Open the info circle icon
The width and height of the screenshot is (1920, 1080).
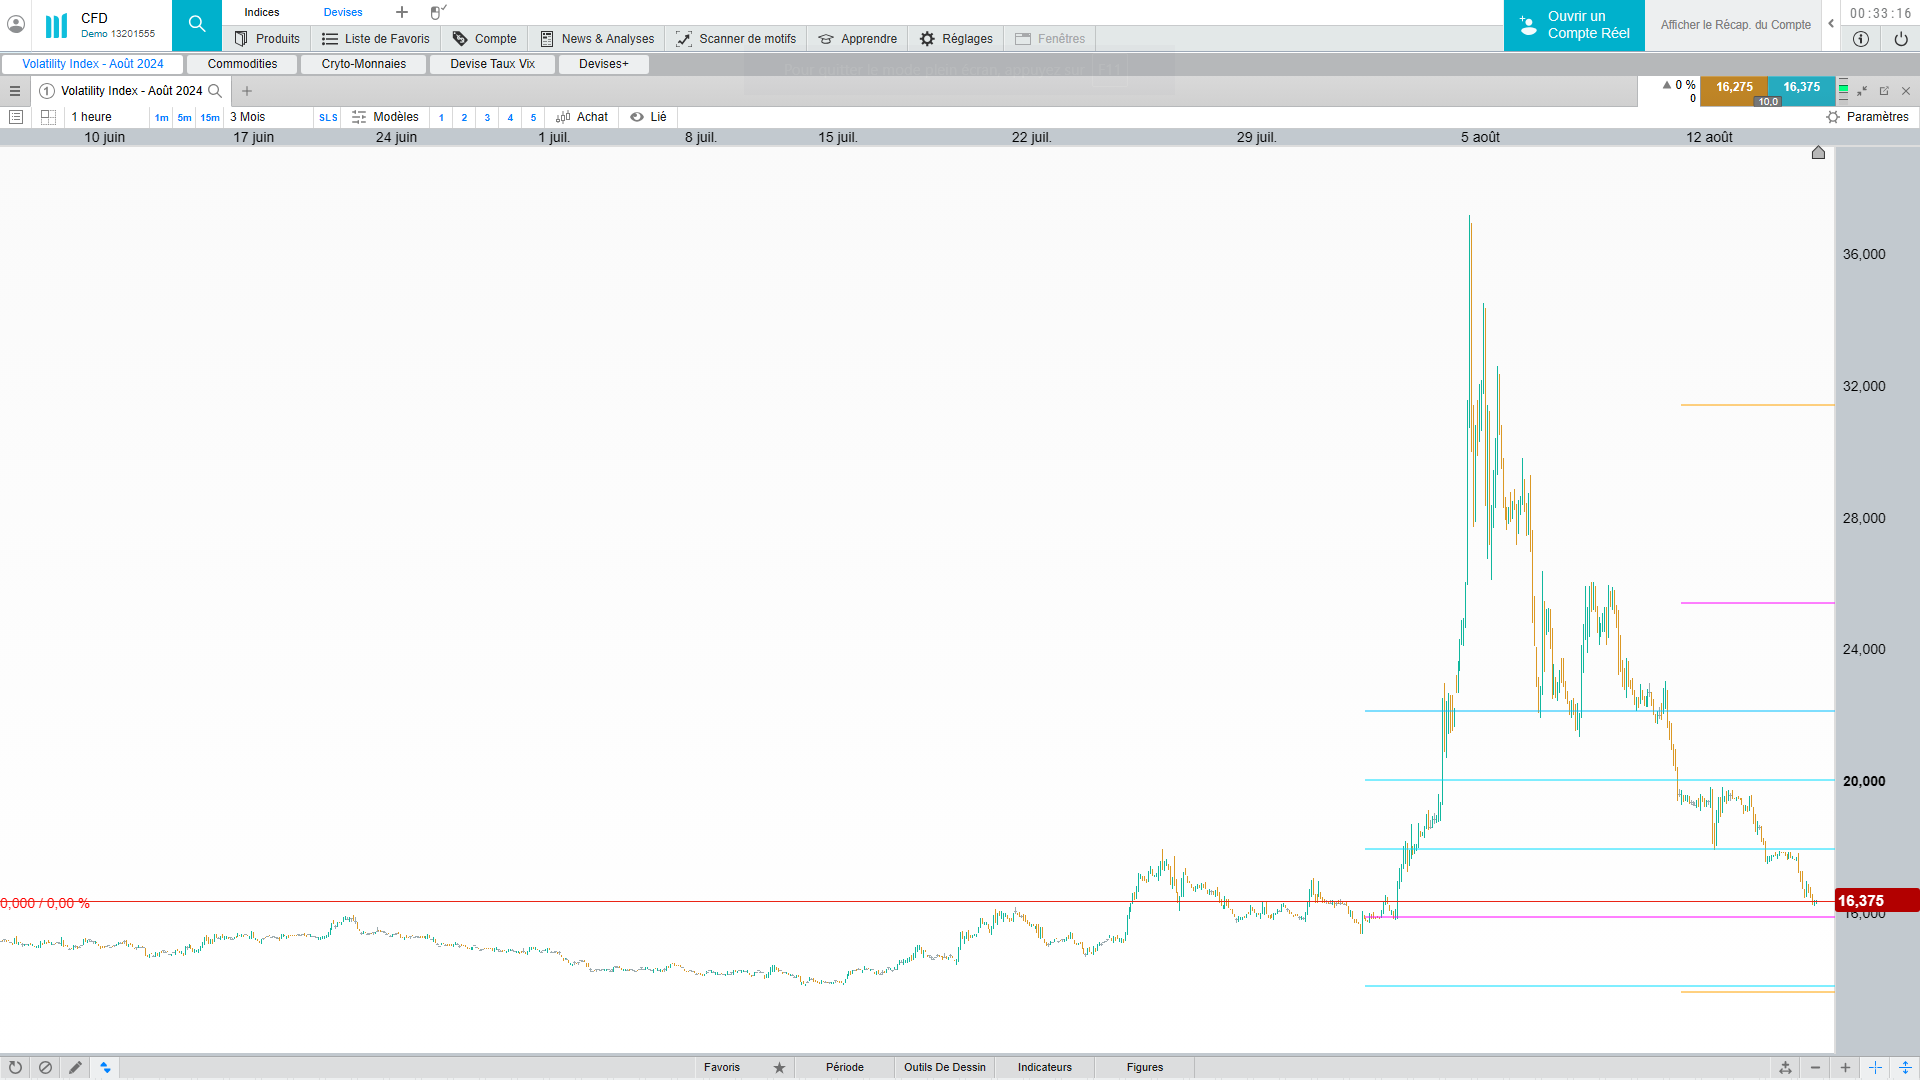coord(1860,39)
